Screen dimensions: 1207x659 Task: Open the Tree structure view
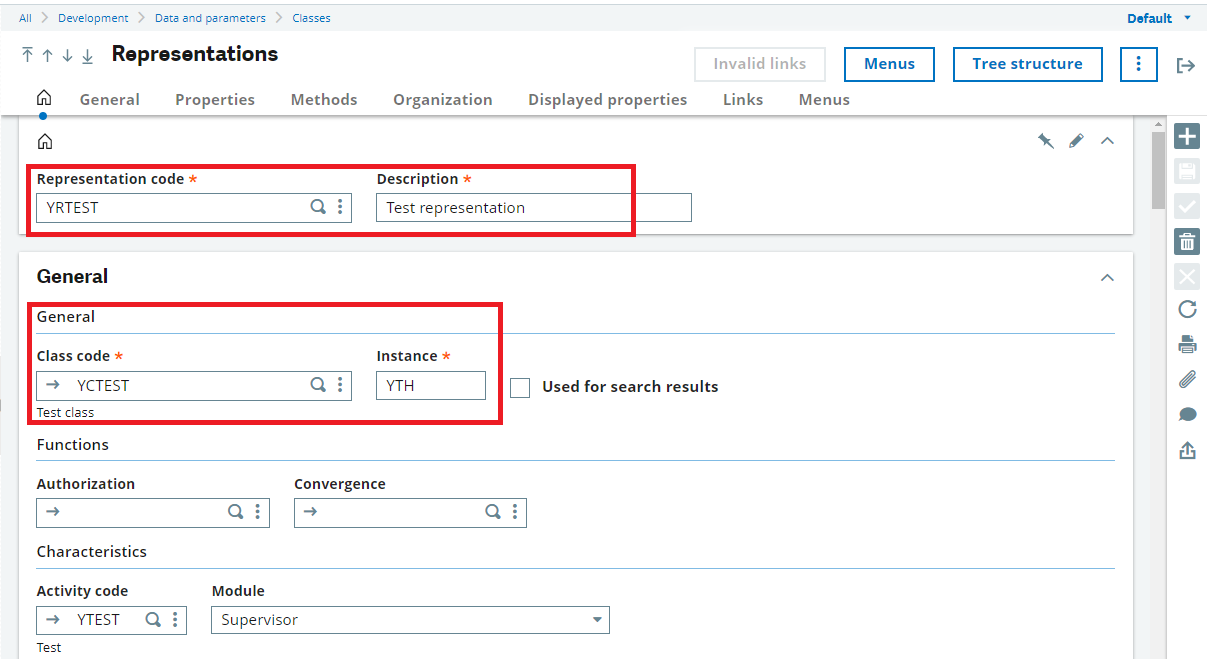[1027, 64]
